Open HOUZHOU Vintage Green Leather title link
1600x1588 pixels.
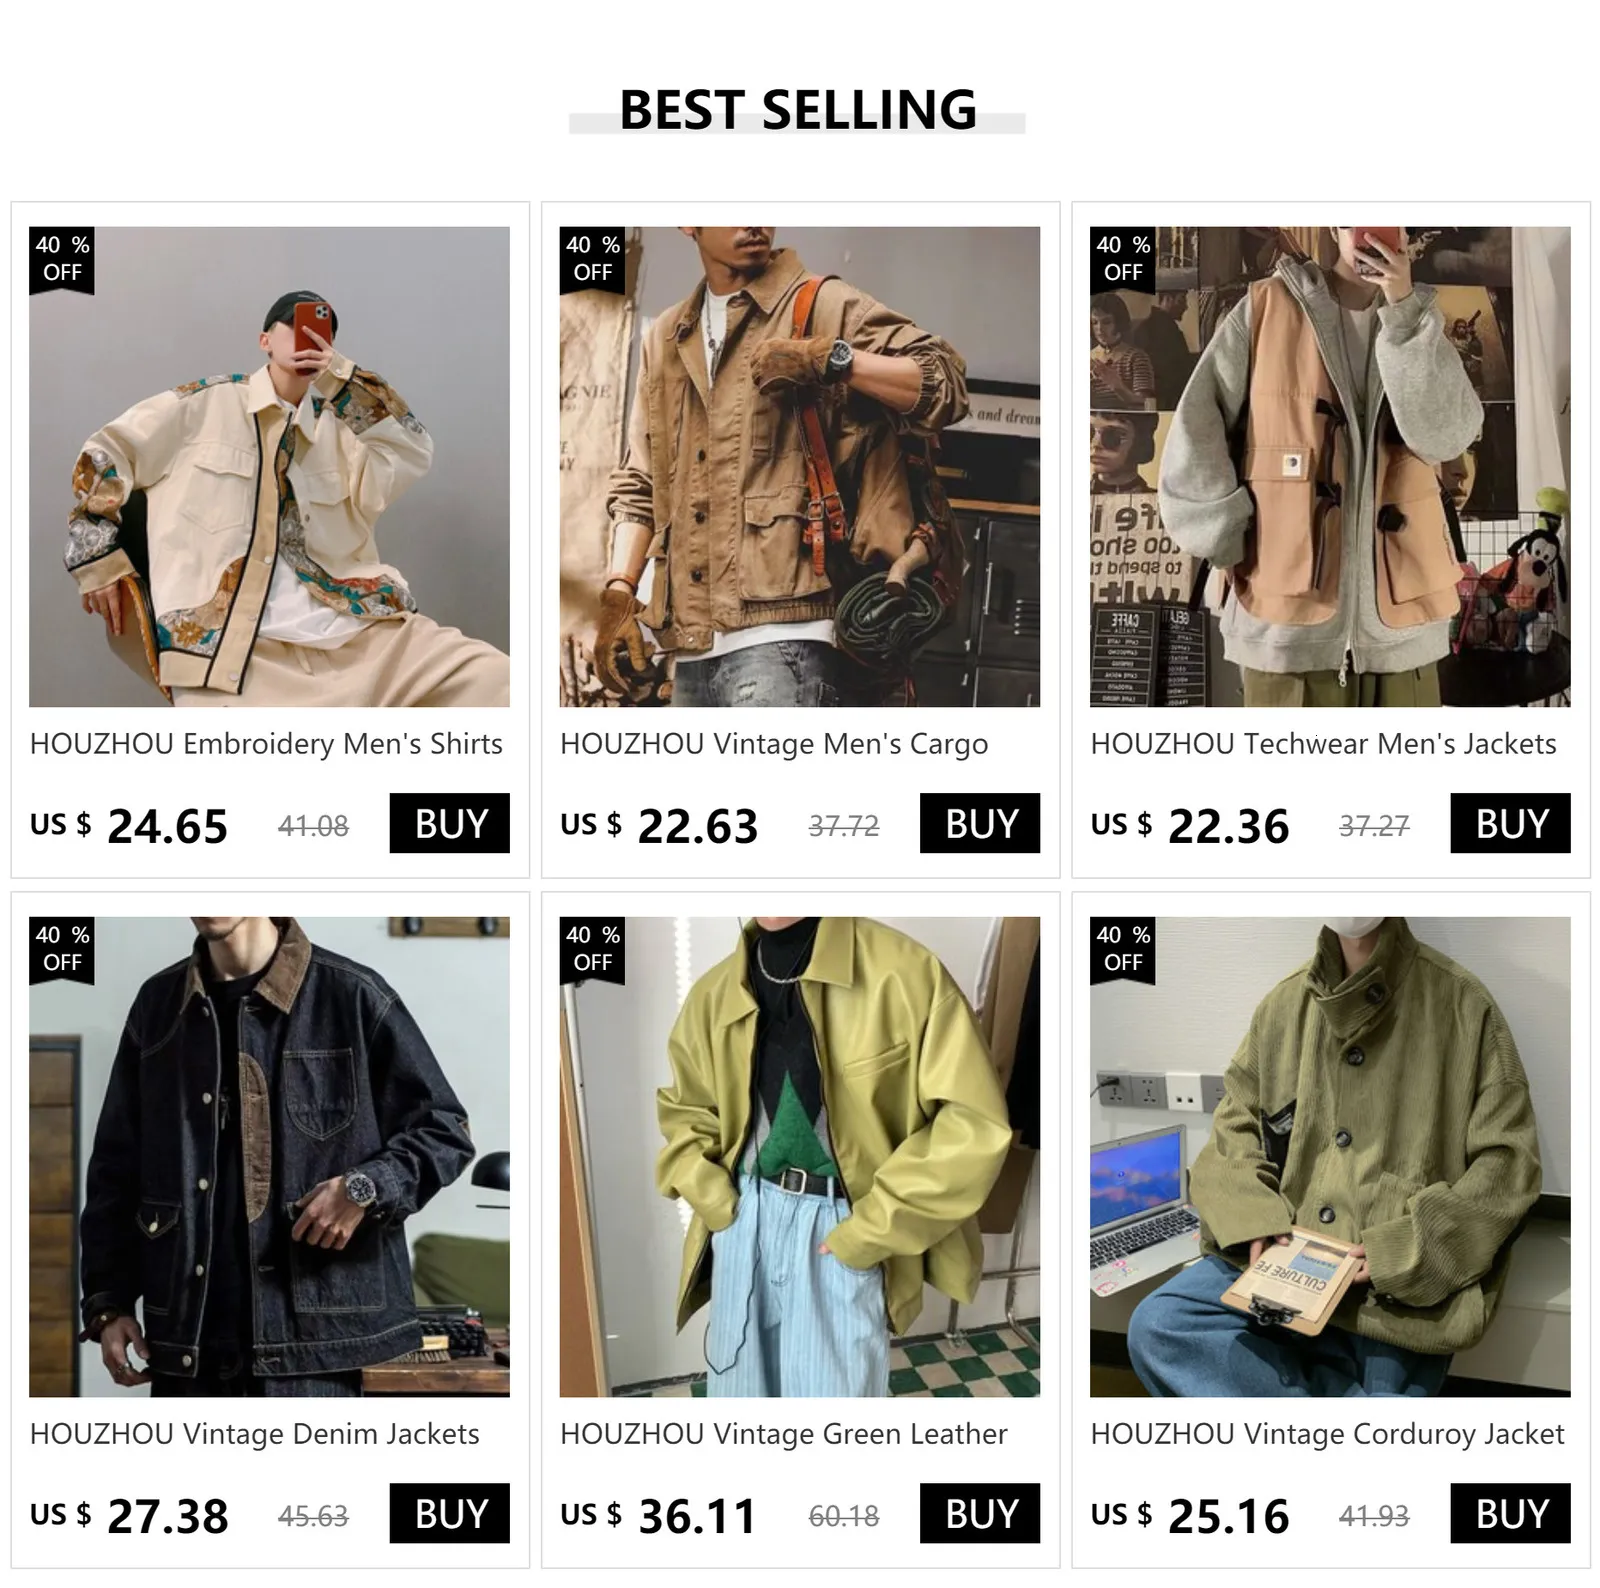(x=784, y=1434)
